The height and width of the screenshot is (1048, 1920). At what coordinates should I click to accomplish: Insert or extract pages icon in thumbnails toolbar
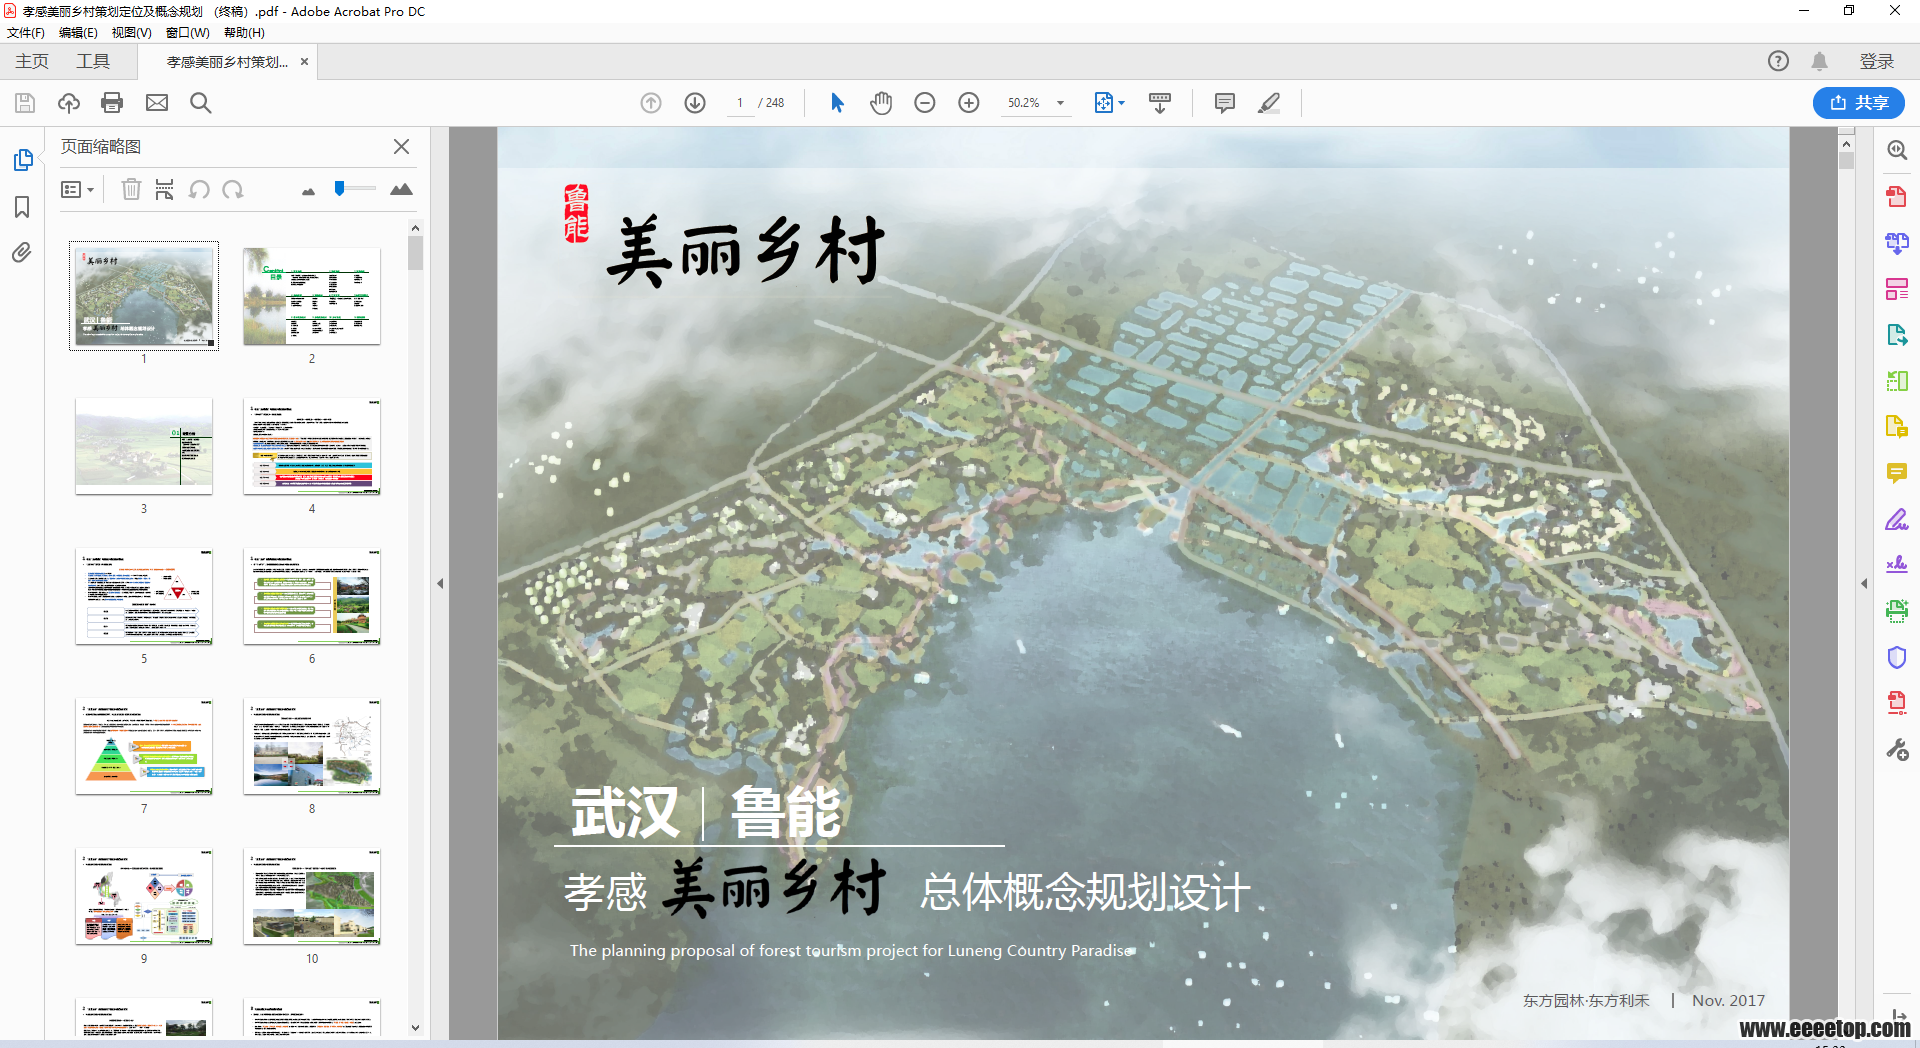[165, 189]
